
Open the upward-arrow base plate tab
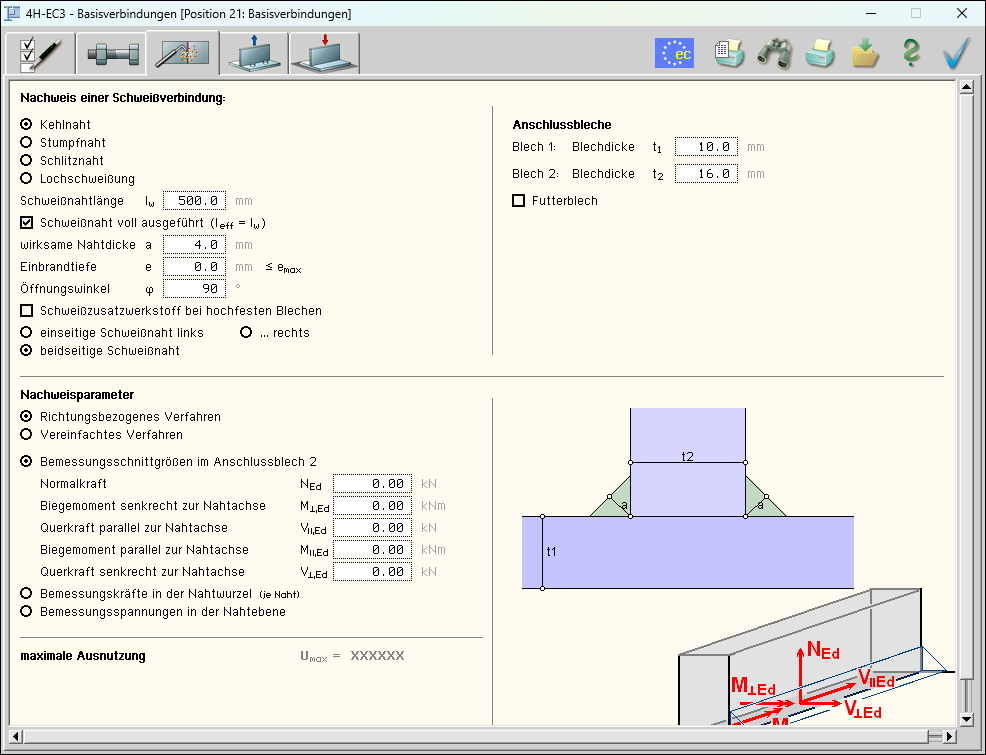(253, 54)
